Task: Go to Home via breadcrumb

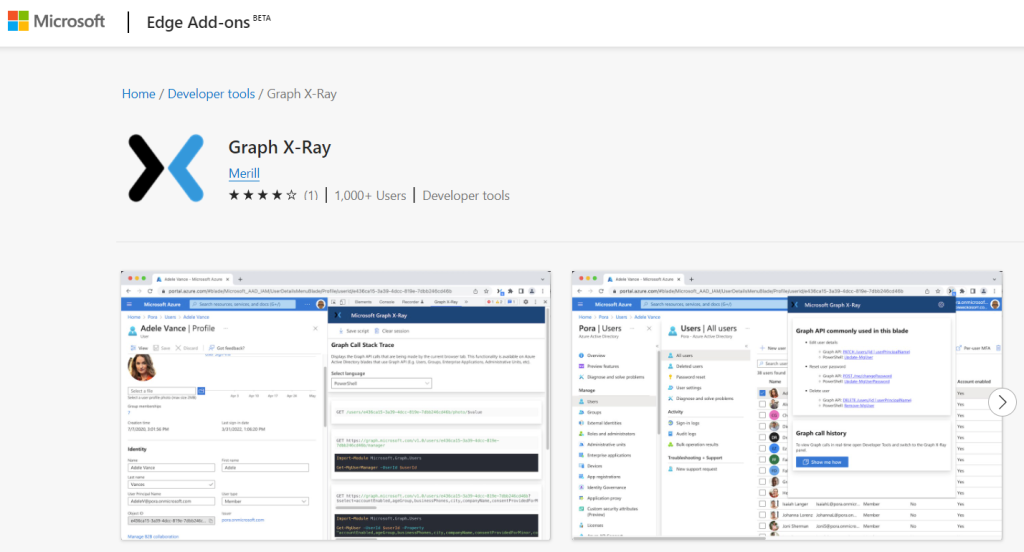Action: [138, 93]
